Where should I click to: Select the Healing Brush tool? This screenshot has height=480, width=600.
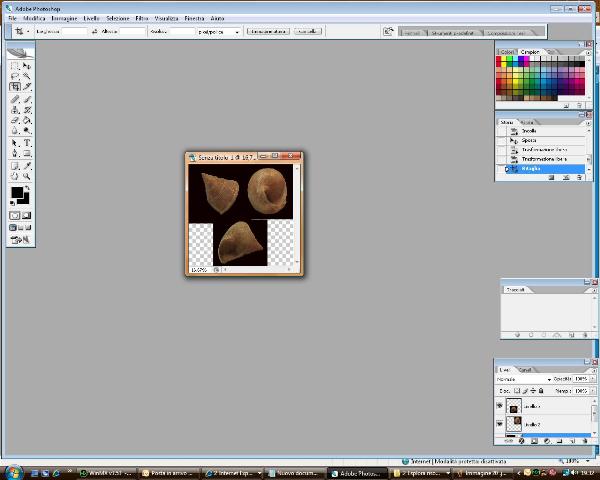tap(15, 100)
